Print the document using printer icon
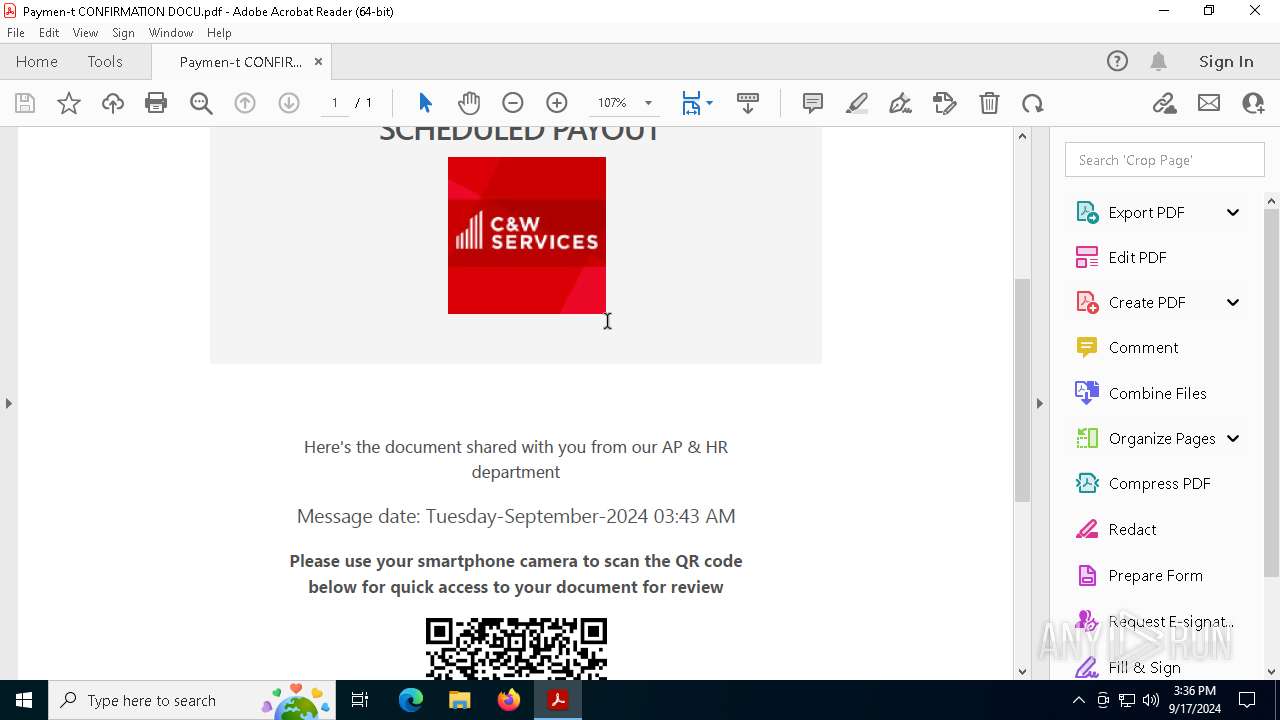Image resolution: width=1280 pixels, height=720 pixels. (x=156, y=103)
